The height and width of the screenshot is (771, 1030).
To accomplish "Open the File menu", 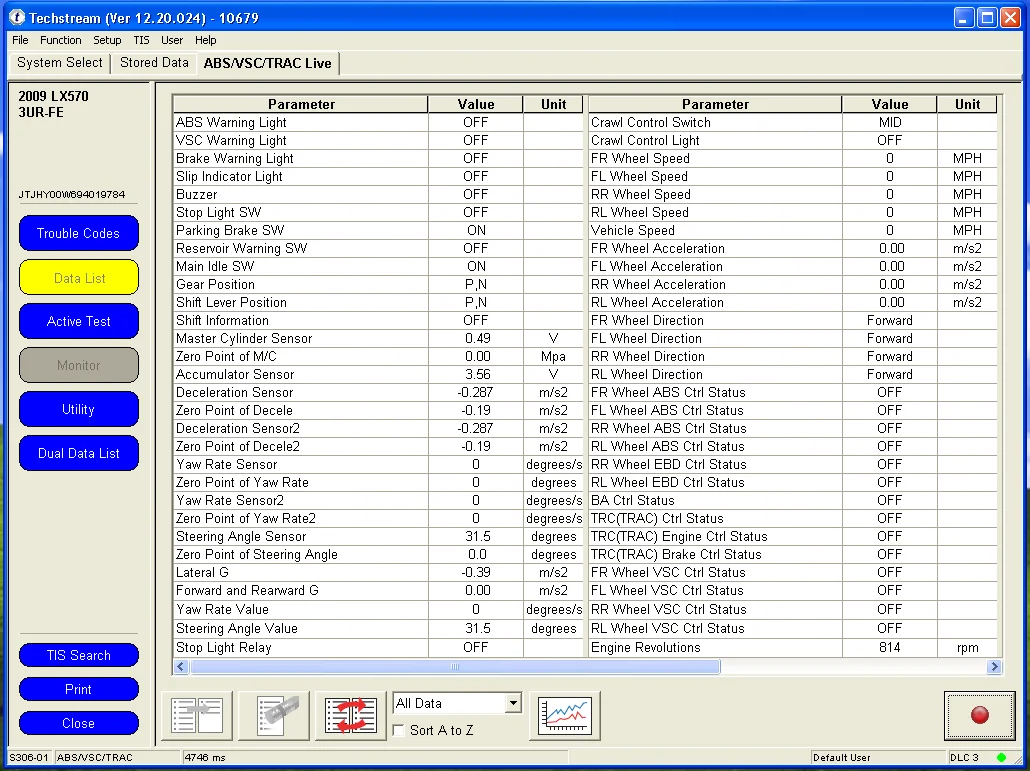I will pos(20,40).
